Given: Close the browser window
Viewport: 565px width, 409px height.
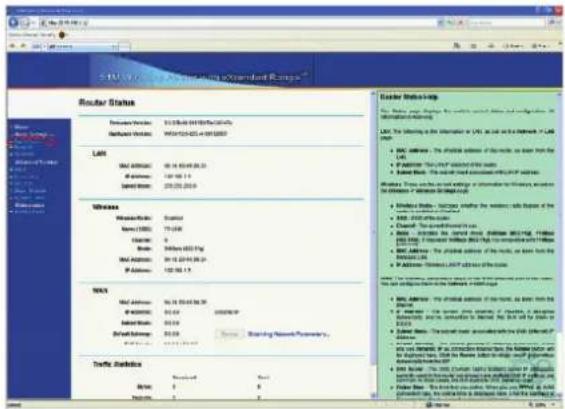Looking at the screenshot, I should tap(558, 10).
